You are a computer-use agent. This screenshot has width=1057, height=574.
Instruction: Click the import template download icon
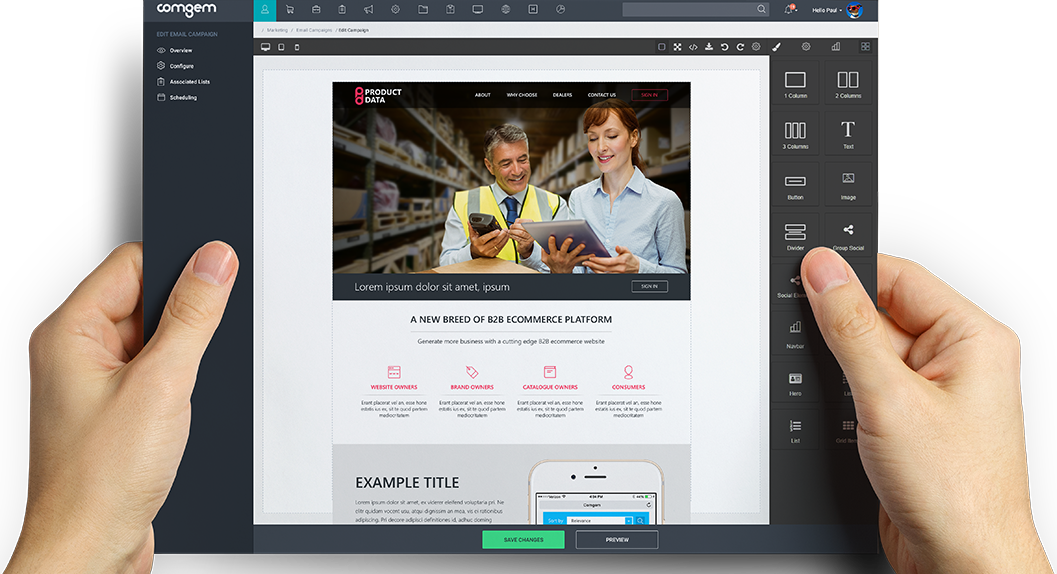coord(708,47)
